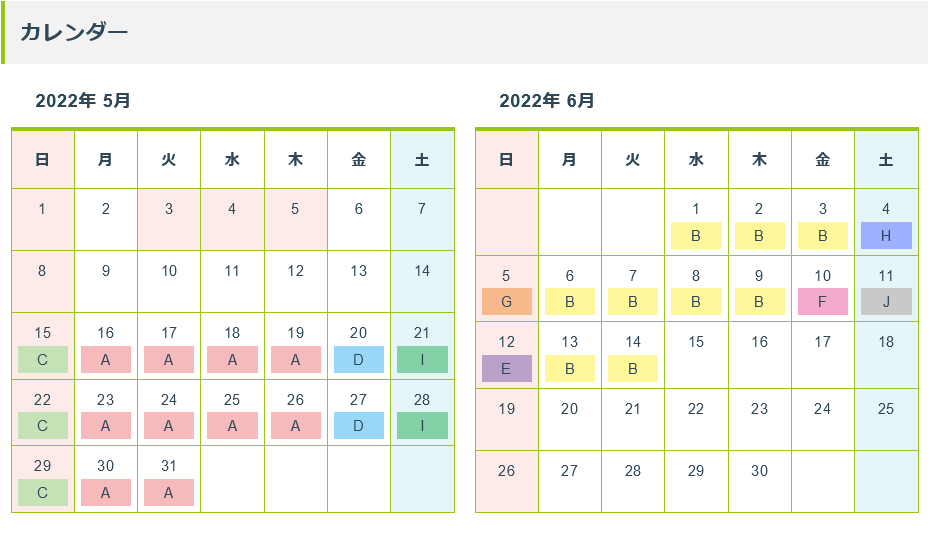This screenshot has height=537, width=928.
Task: Click the pink F tag on June 10
Action: tap(823, 302)
